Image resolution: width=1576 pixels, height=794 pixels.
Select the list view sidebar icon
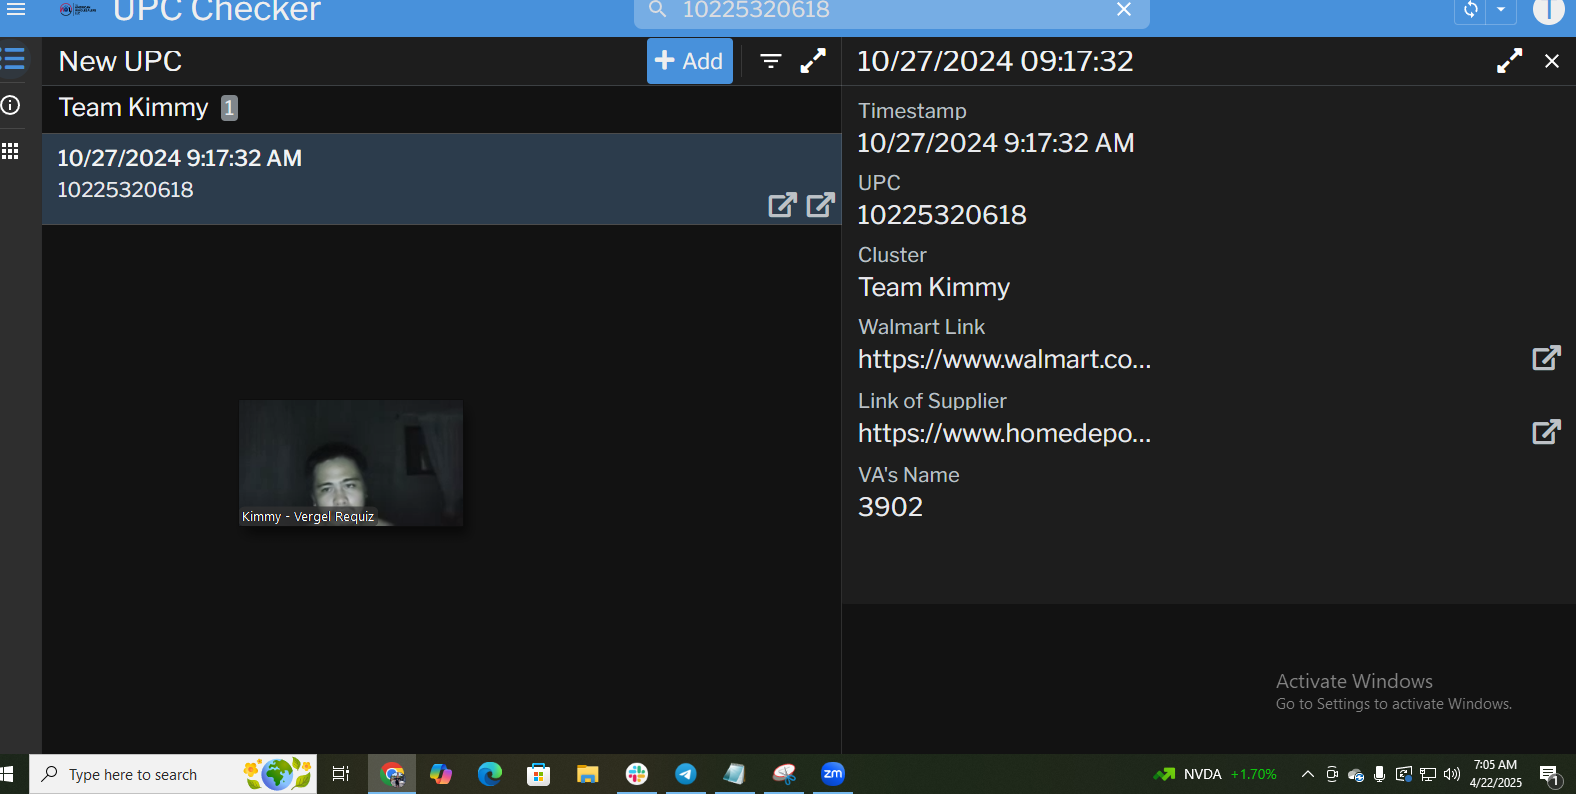[x=13, y=59]
